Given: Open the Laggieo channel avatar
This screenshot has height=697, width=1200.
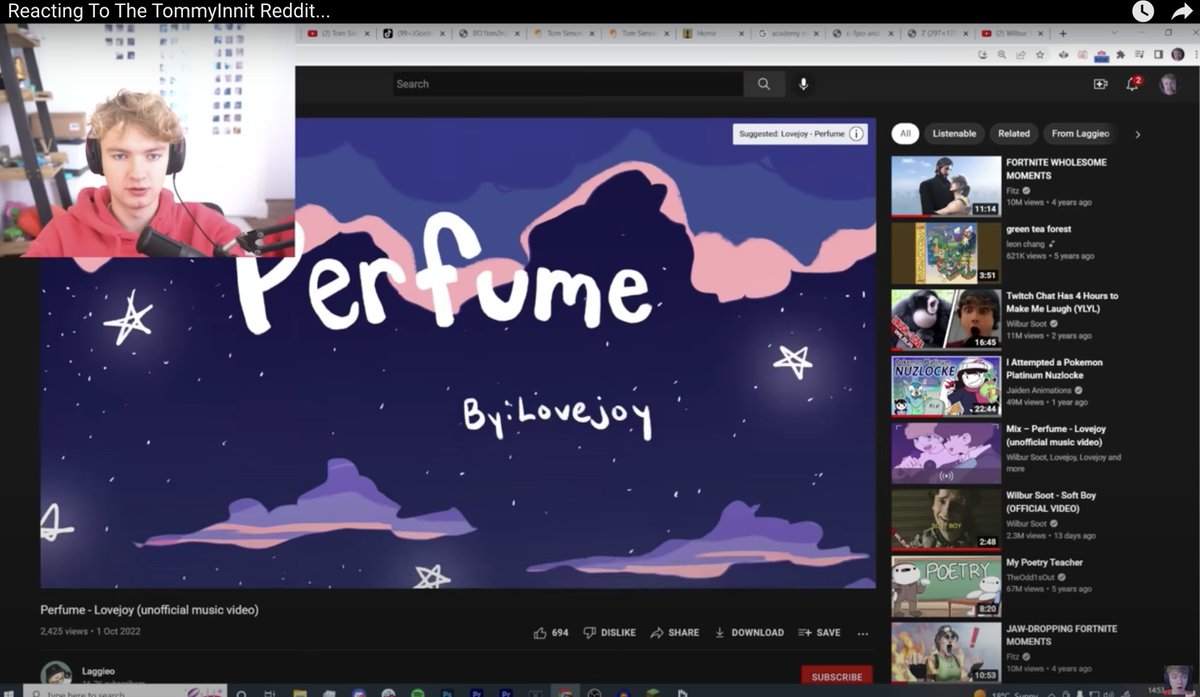Looking at the screenshot, I should pos(55,675).
